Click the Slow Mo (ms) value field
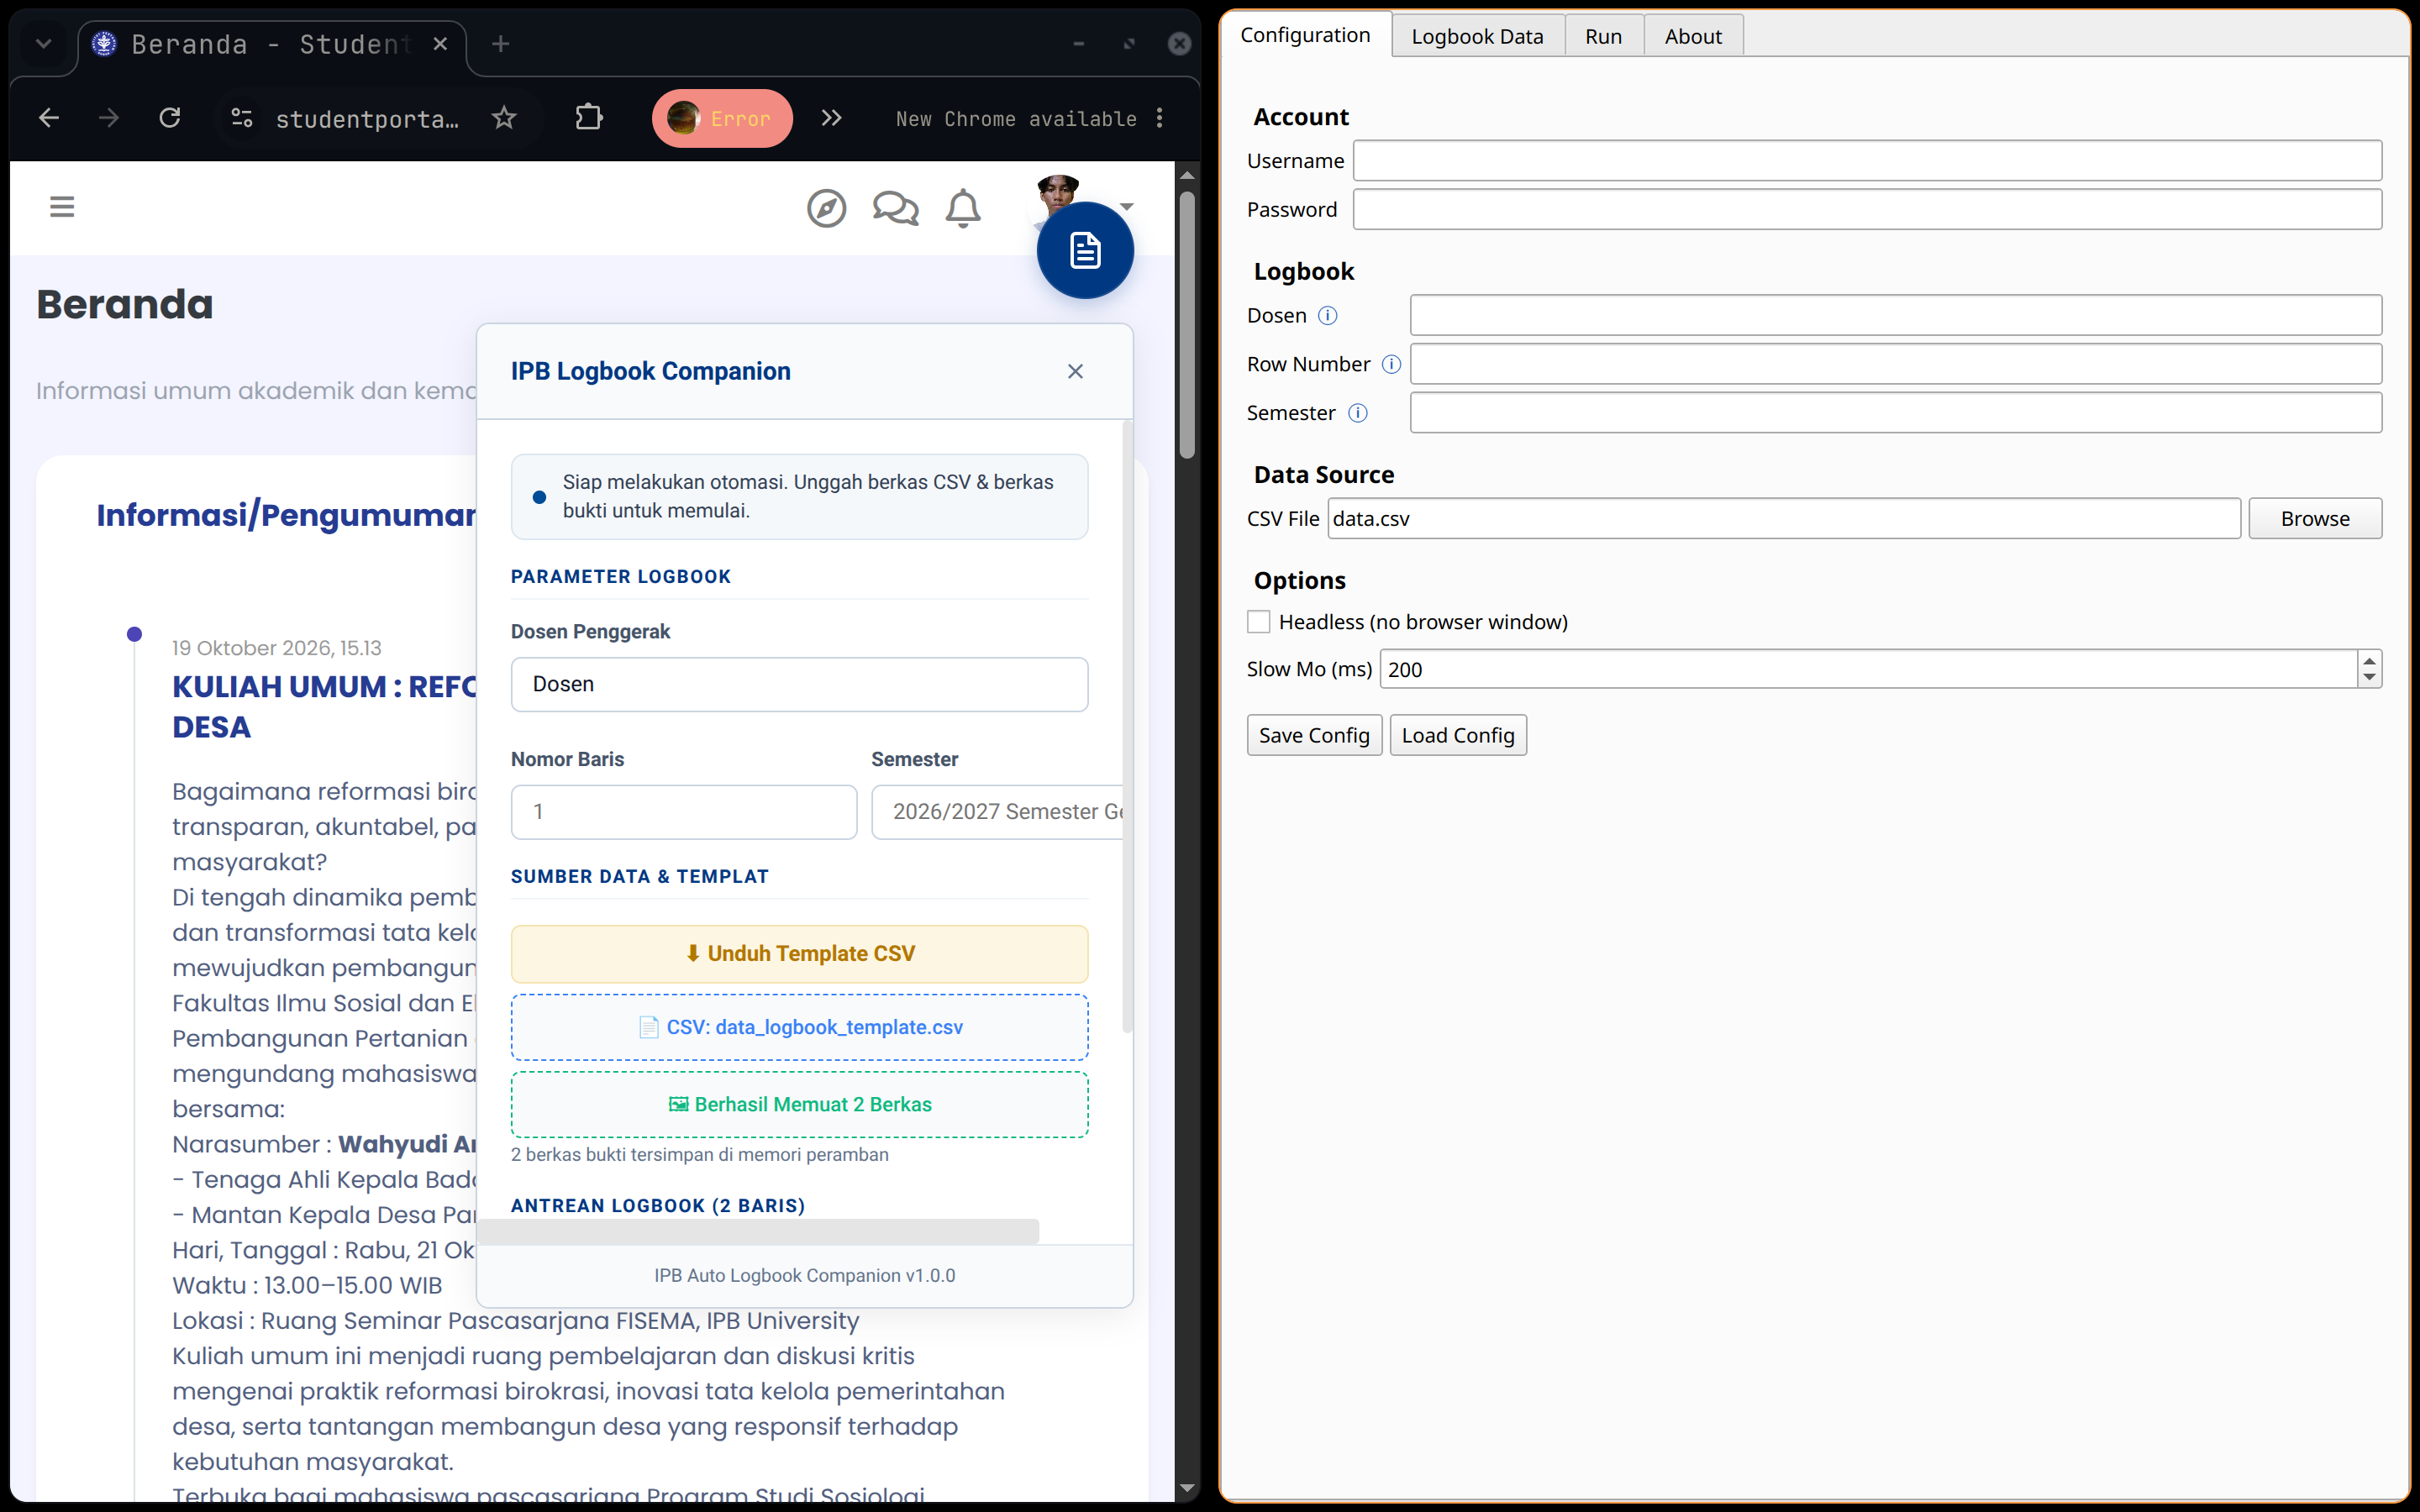The height and width of the screenshot is (1512, 2420). click(x=1867, y=669)
